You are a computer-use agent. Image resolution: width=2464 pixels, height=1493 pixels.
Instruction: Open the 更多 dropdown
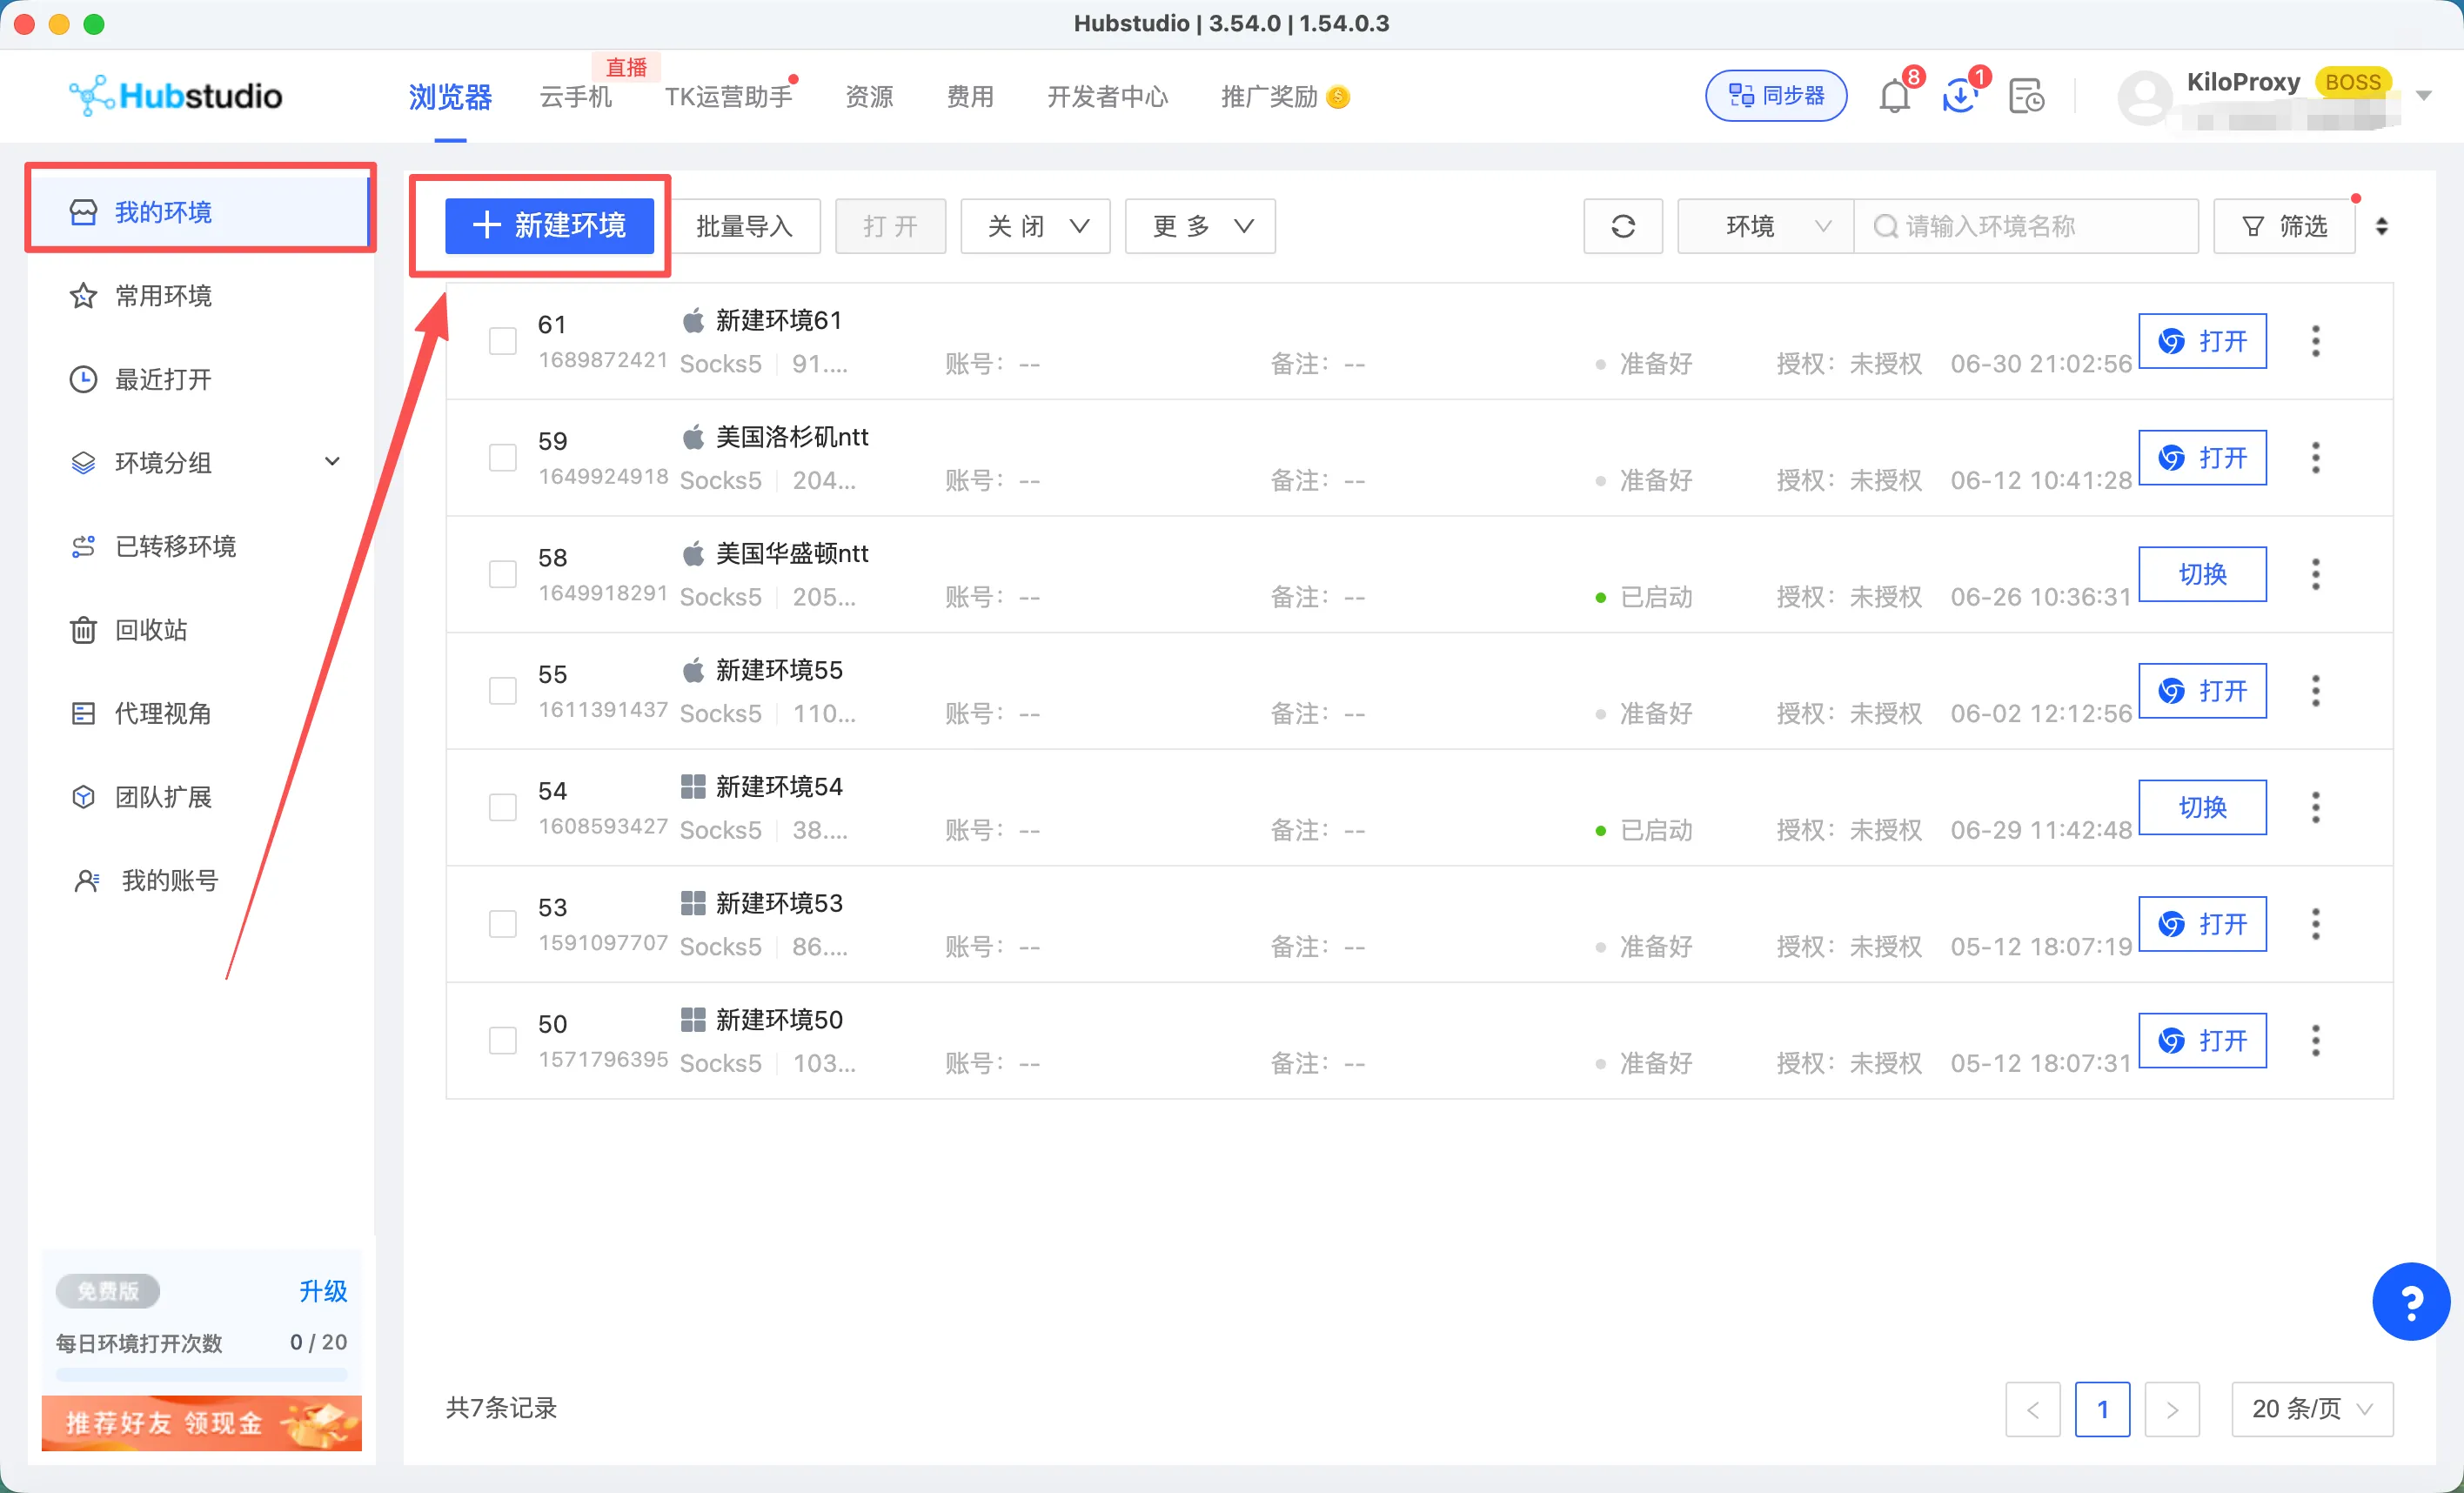pos(1200,226)
